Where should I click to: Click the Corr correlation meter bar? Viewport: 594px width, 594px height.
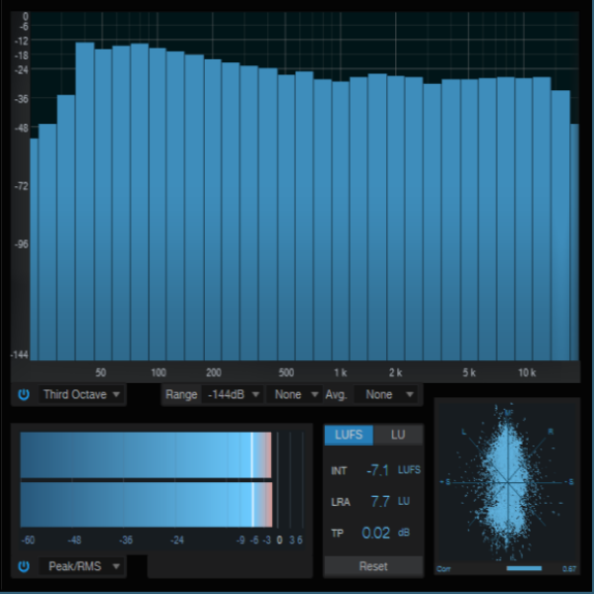tap(524, 568)
